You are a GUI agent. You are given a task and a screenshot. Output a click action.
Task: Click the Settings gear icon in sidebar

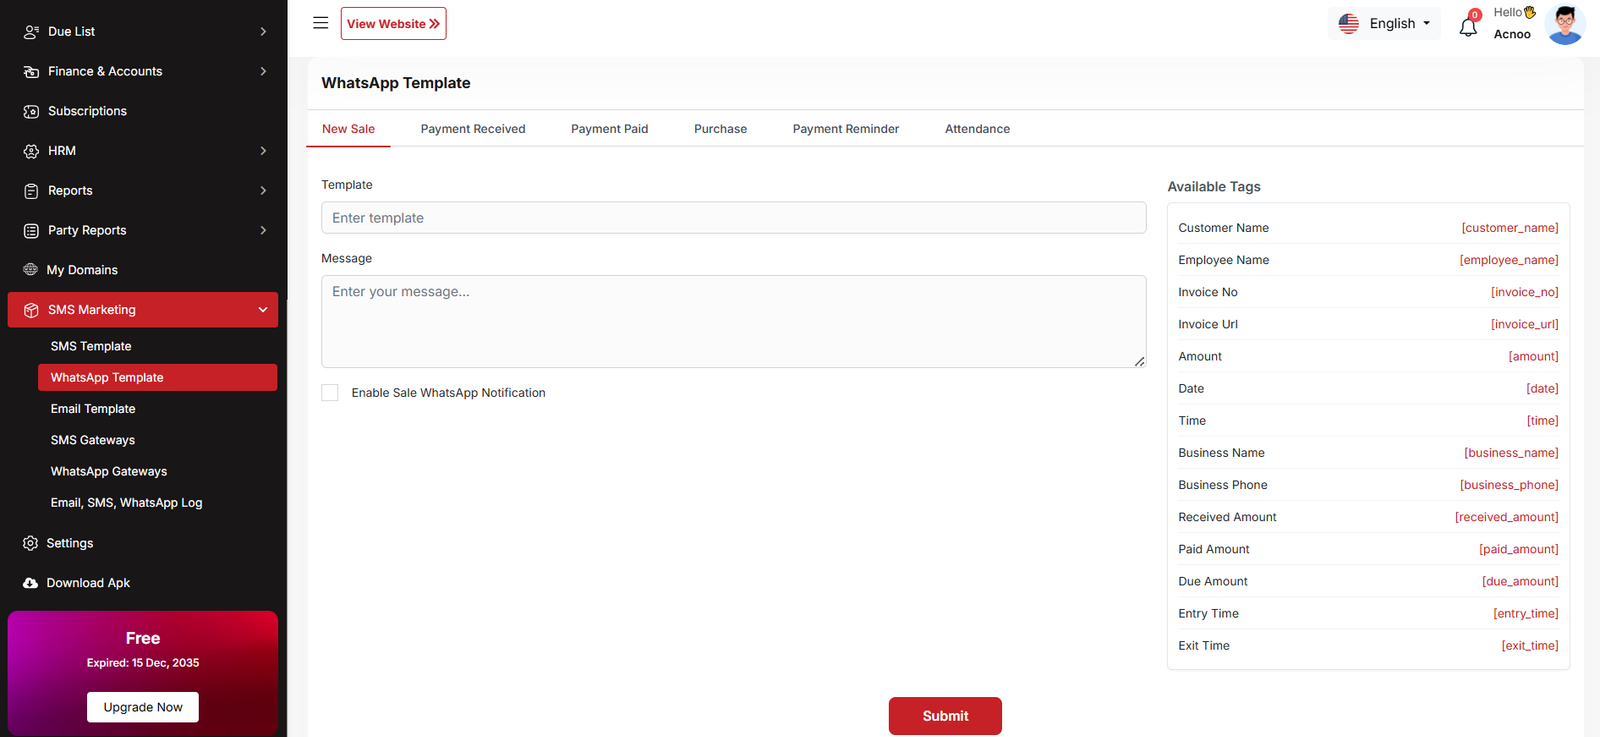tap(30, 543)
